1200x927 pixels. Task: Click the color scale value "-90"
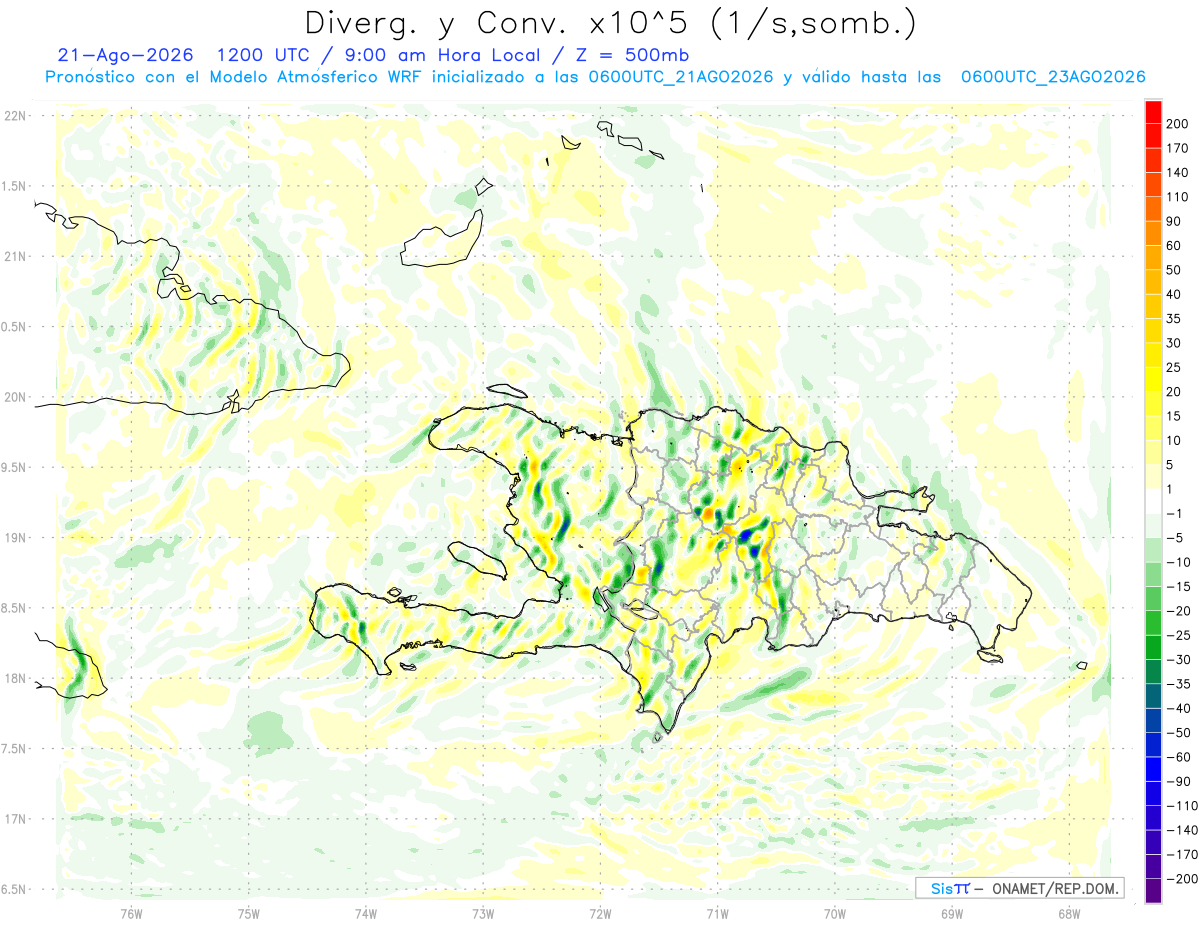coord(1178,781)
